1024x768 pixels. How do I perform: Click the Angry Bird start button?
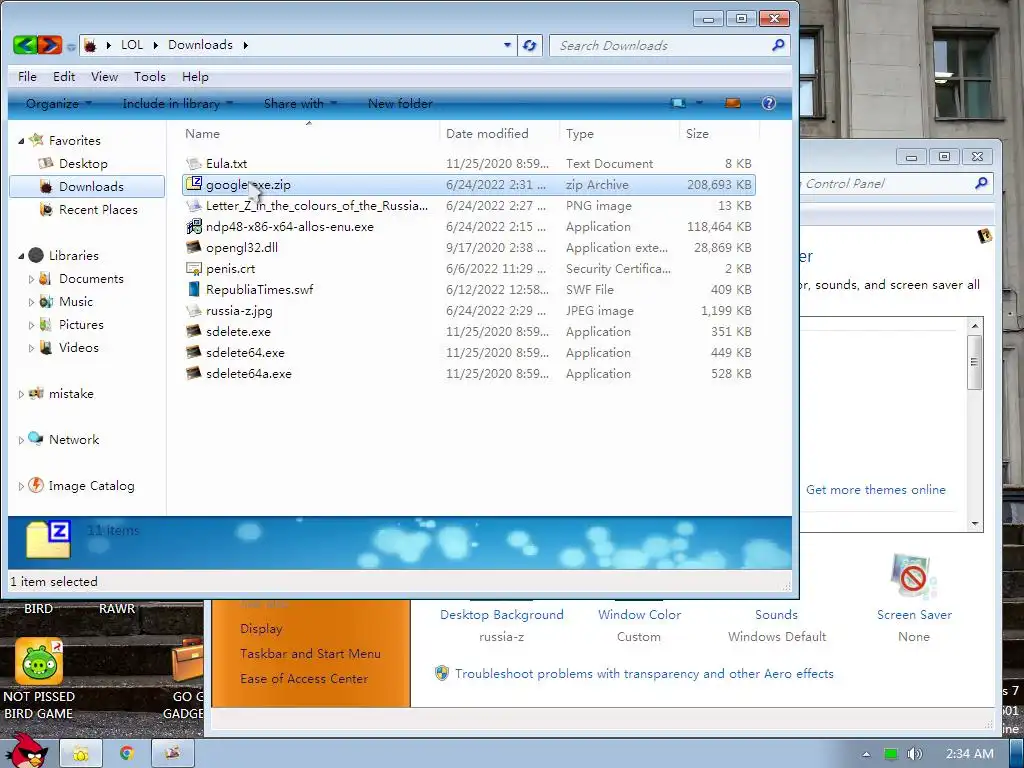(x=26, y=750)
